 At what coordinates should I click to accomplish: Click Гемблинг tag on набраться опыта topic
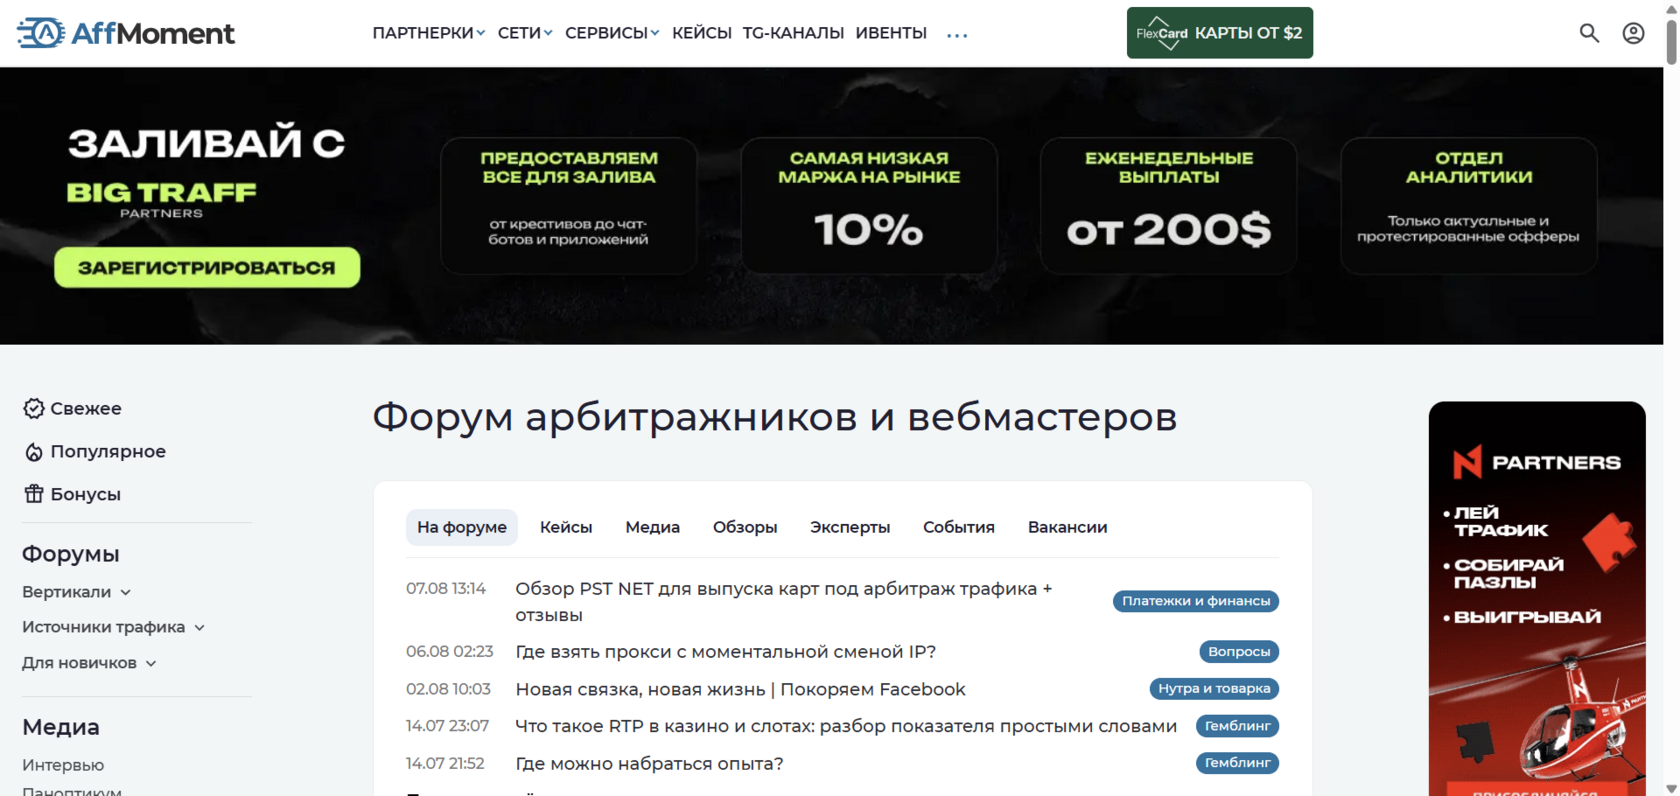pyautogui.click(x=1237, y=763)
